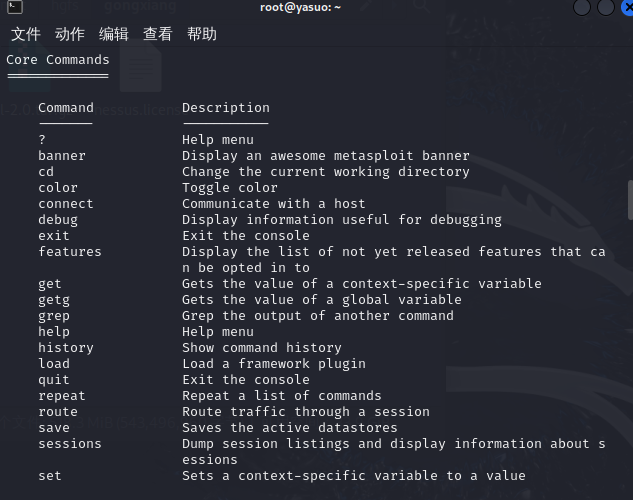The height and width of the screenshot is (500, 633).
Task: Click the terminal icon in the title bar
Action: click(9, 8)
